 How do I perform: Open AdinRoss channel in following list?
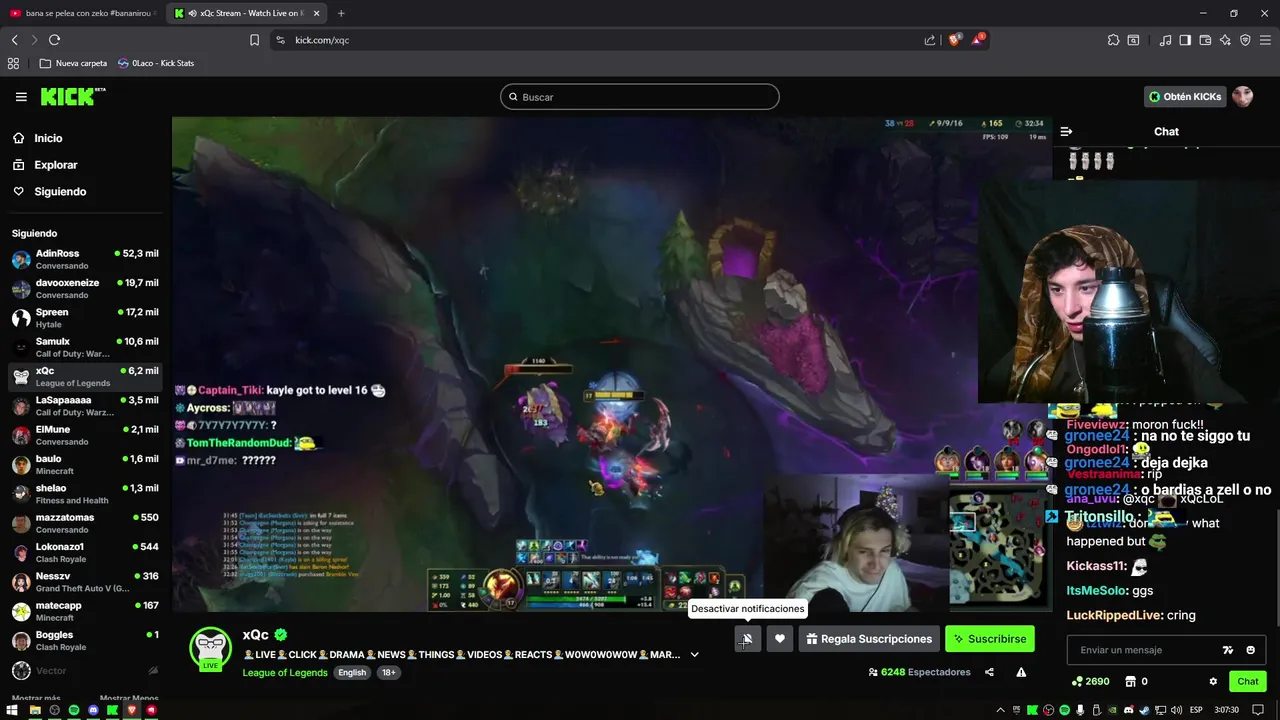tap(85, 259)
